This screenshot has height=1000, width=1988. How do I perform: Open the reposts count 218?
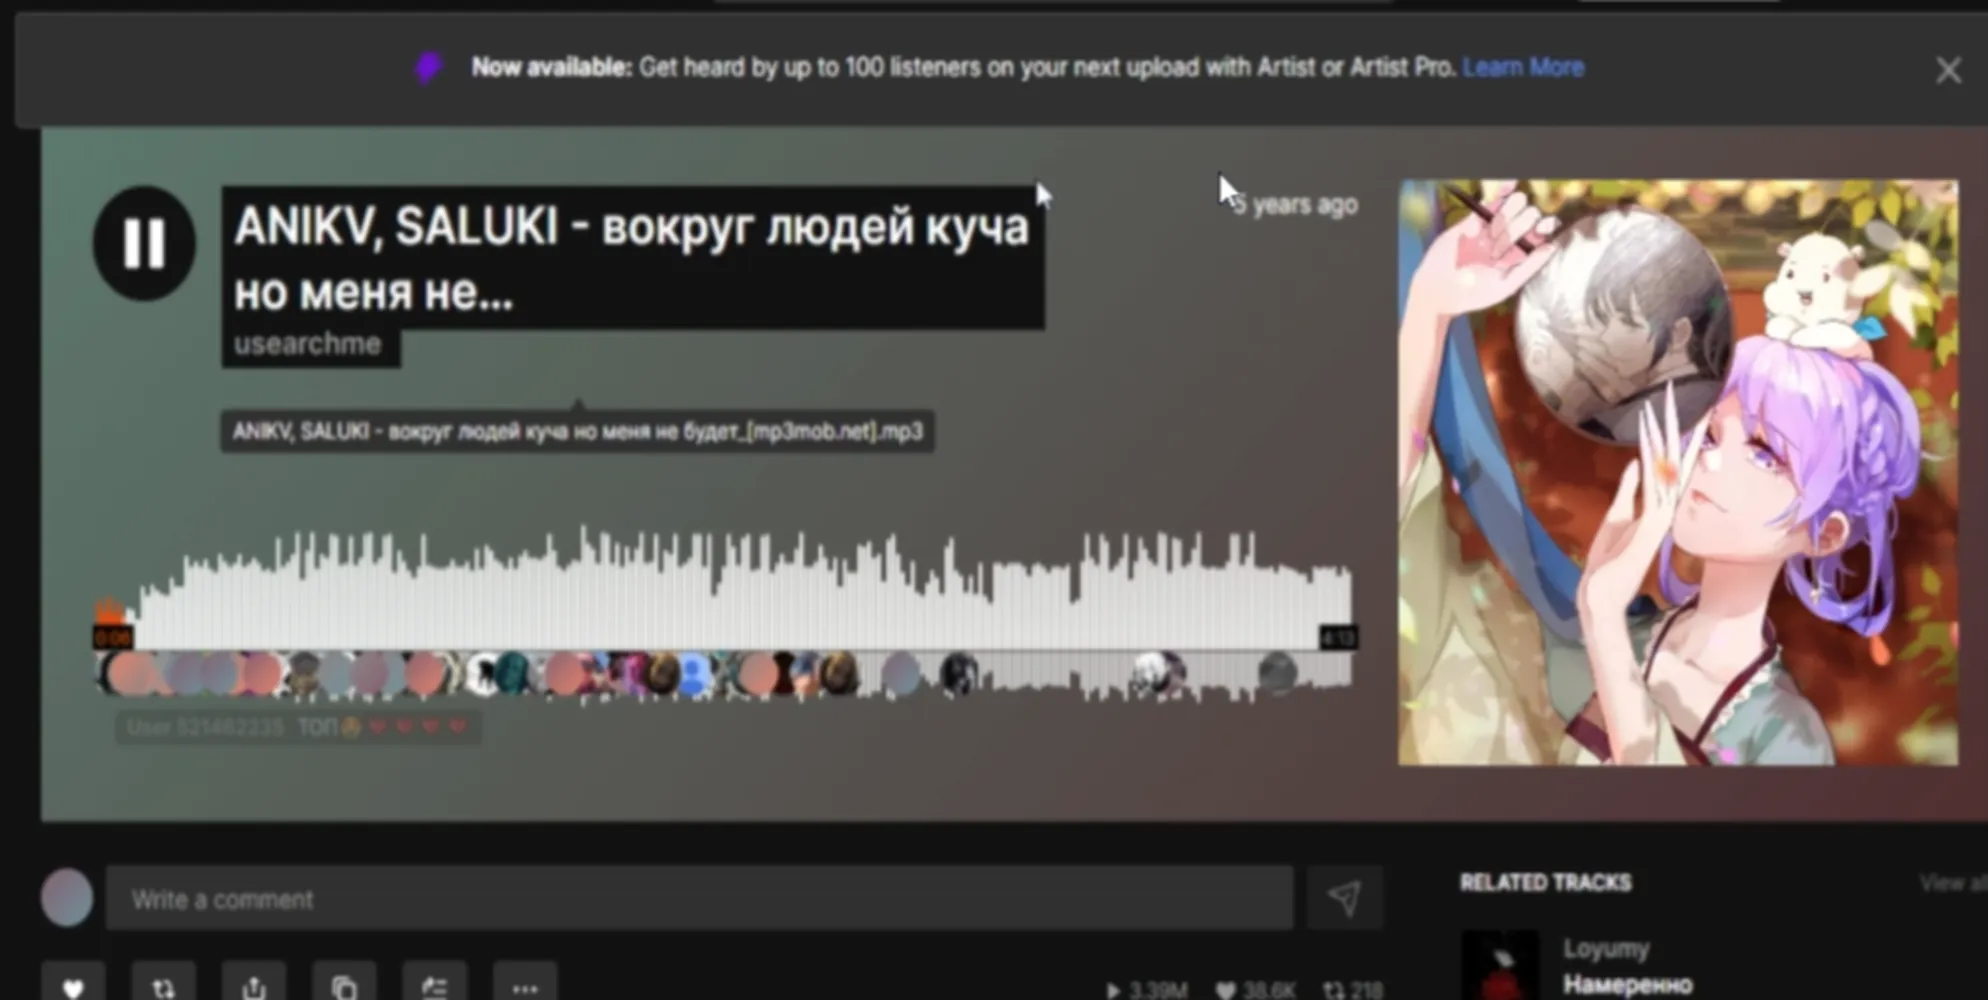1352,990
